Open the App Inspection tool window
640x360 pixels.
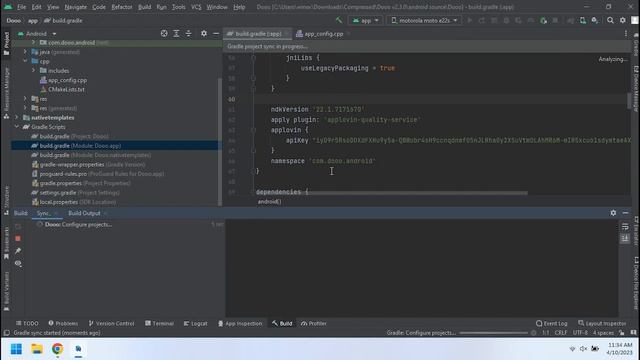click(x=240, y=323)
